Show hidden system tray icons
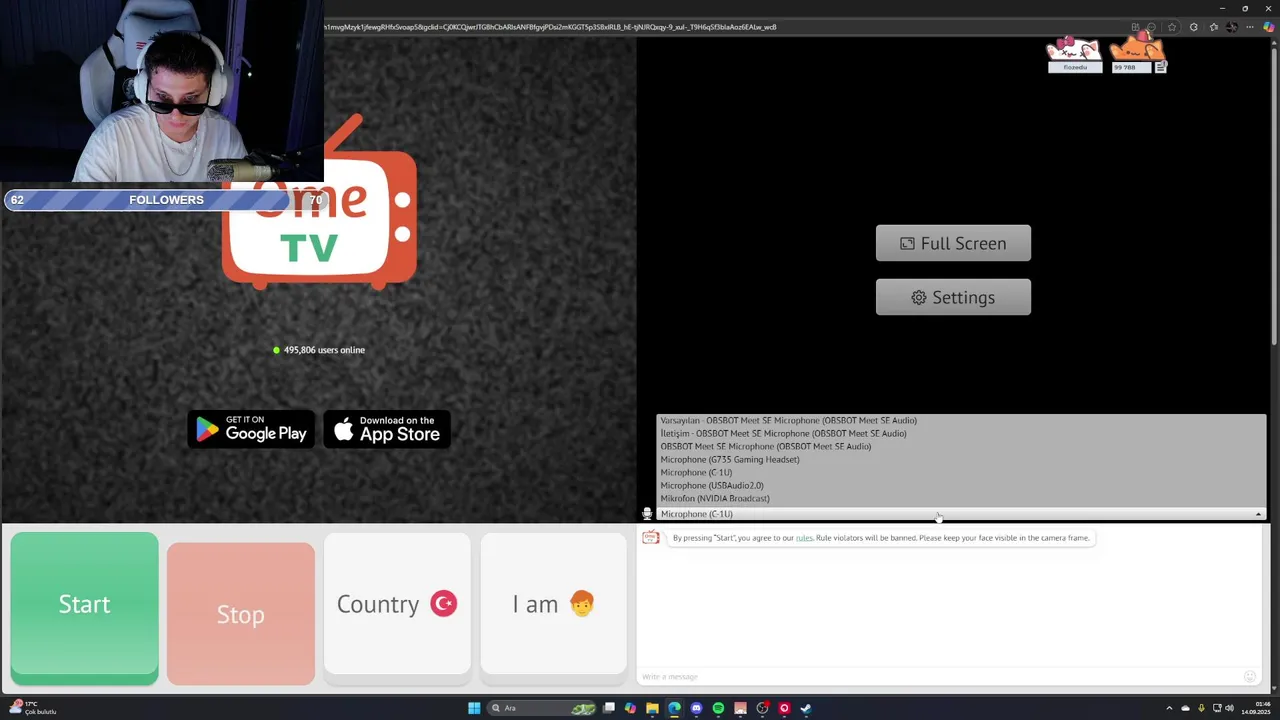The image size is (1280, 720). coord(1169,708)
